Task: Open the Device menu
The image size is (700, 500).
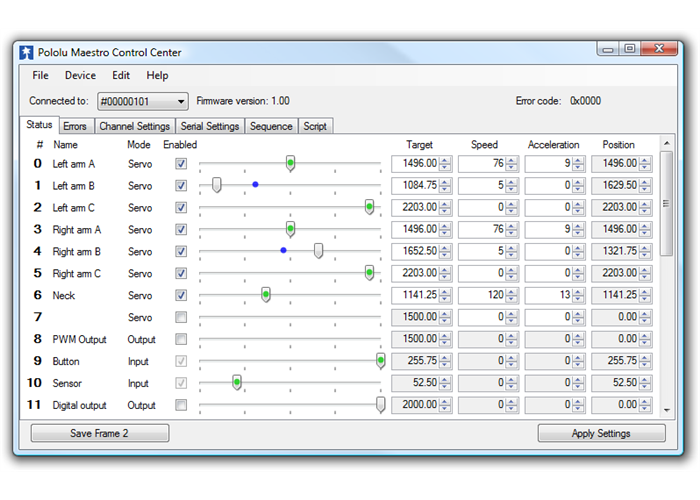Action: 80,75
